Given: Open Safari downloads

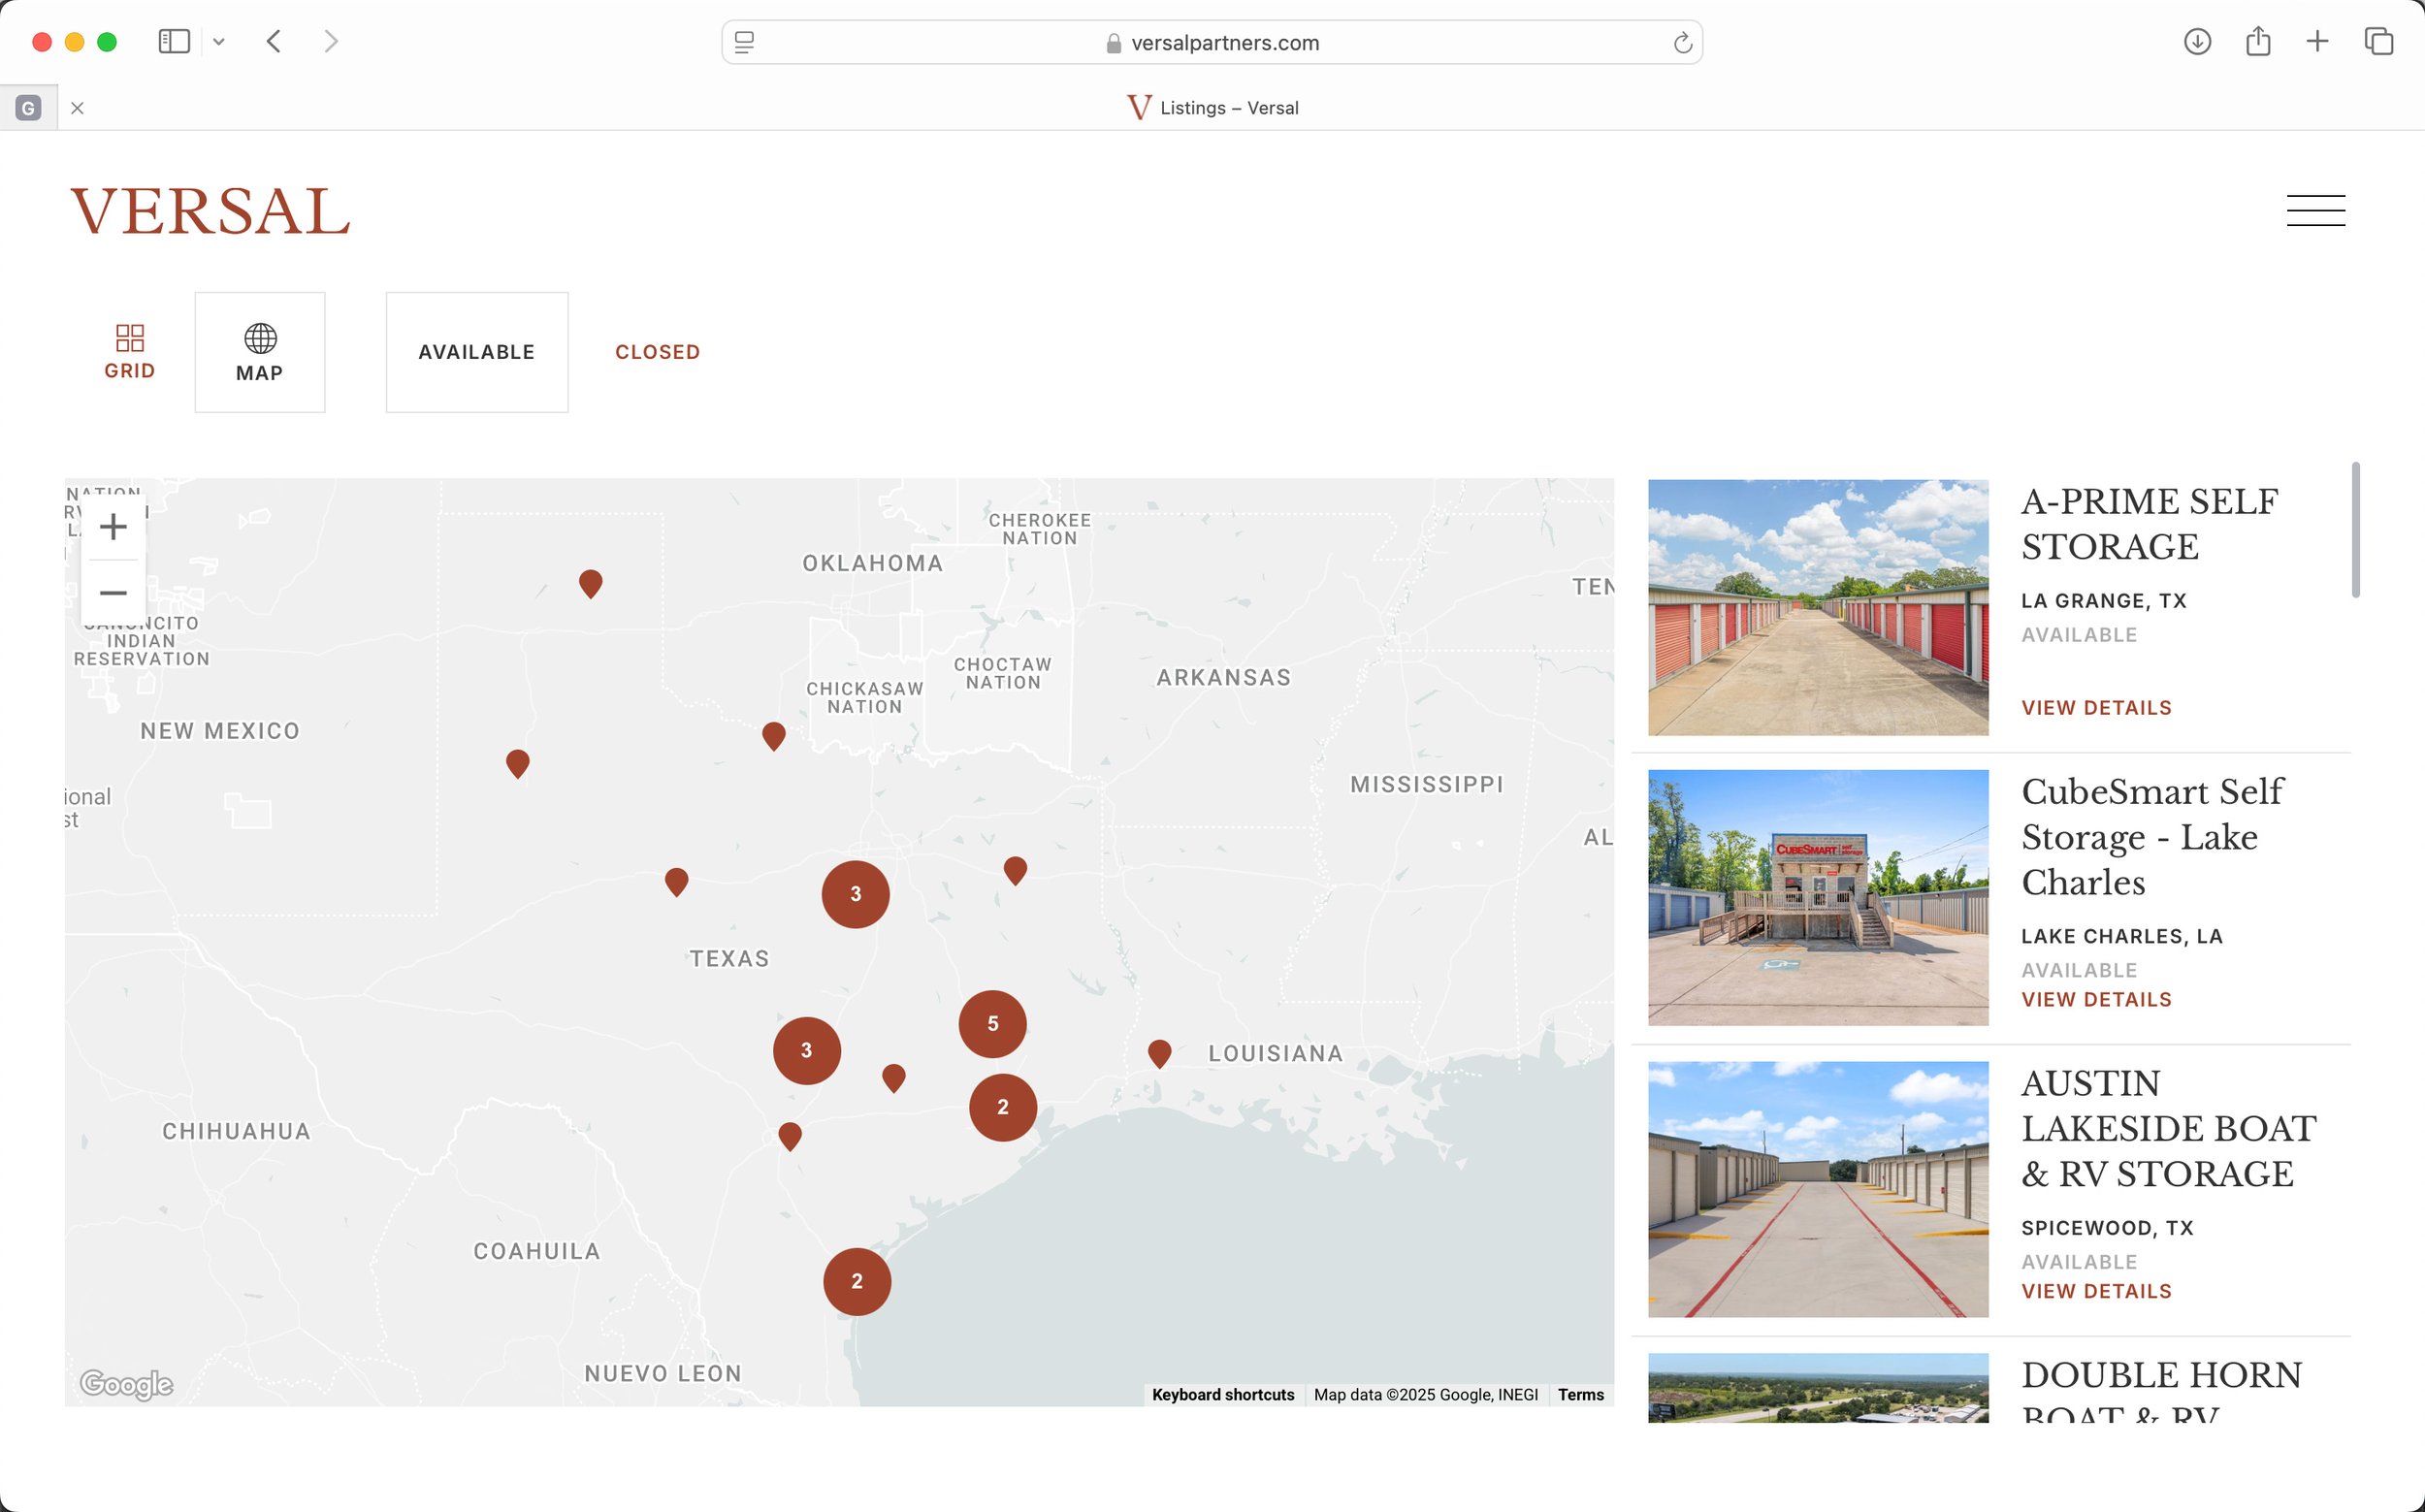Looking at the screenshot, I should click(x=2196, y=42).
